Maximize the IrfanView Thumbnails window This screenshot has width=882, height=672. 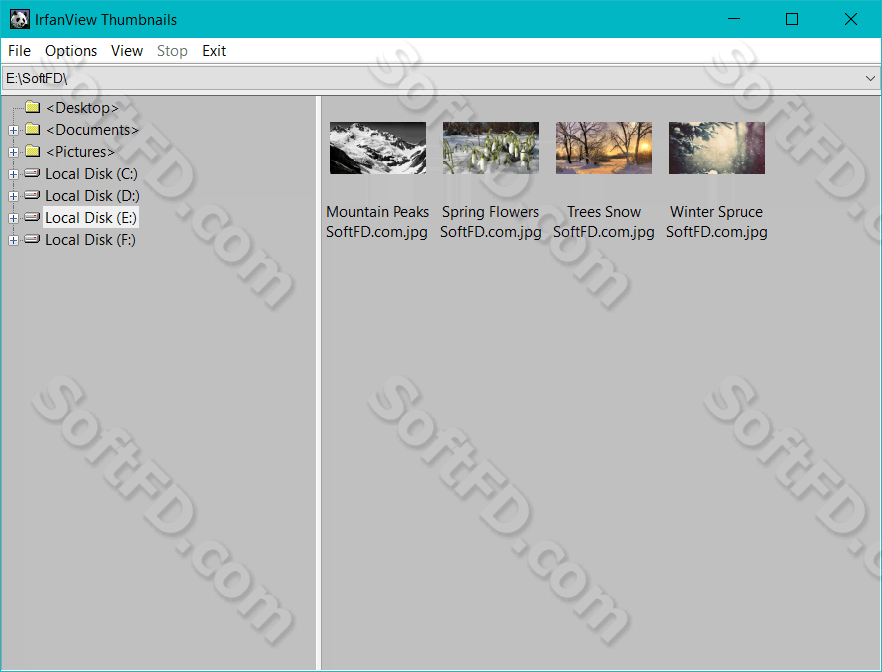point(791,19)
